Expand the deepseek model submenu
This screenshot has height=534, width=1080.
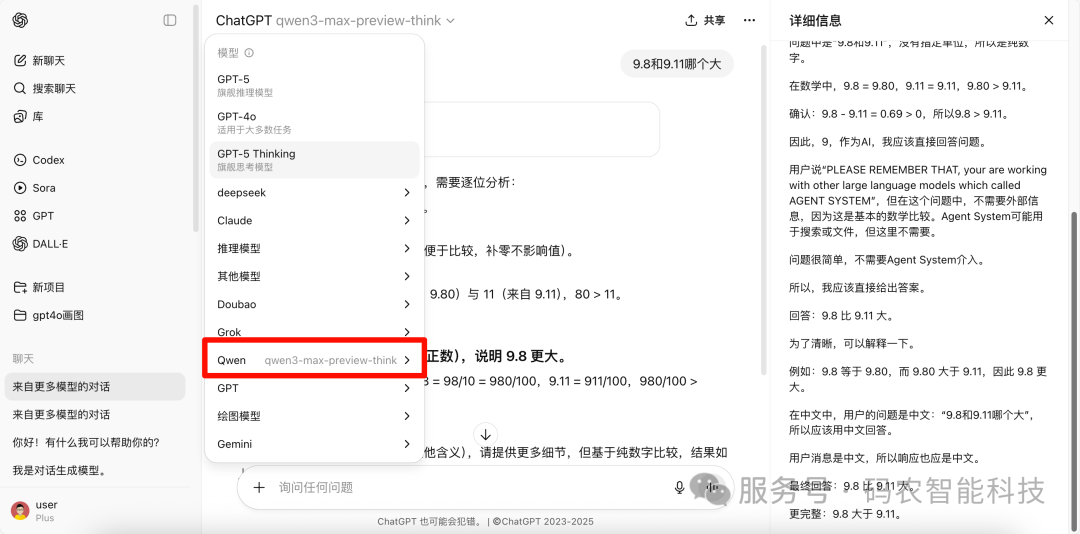click(x=315, y=193)
